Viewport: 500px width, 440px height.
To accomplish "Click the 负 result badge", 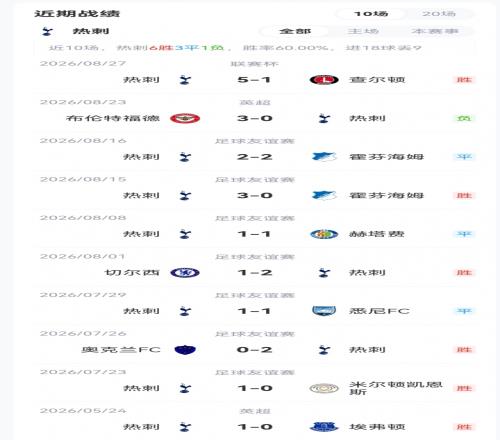I will point(464,118).
